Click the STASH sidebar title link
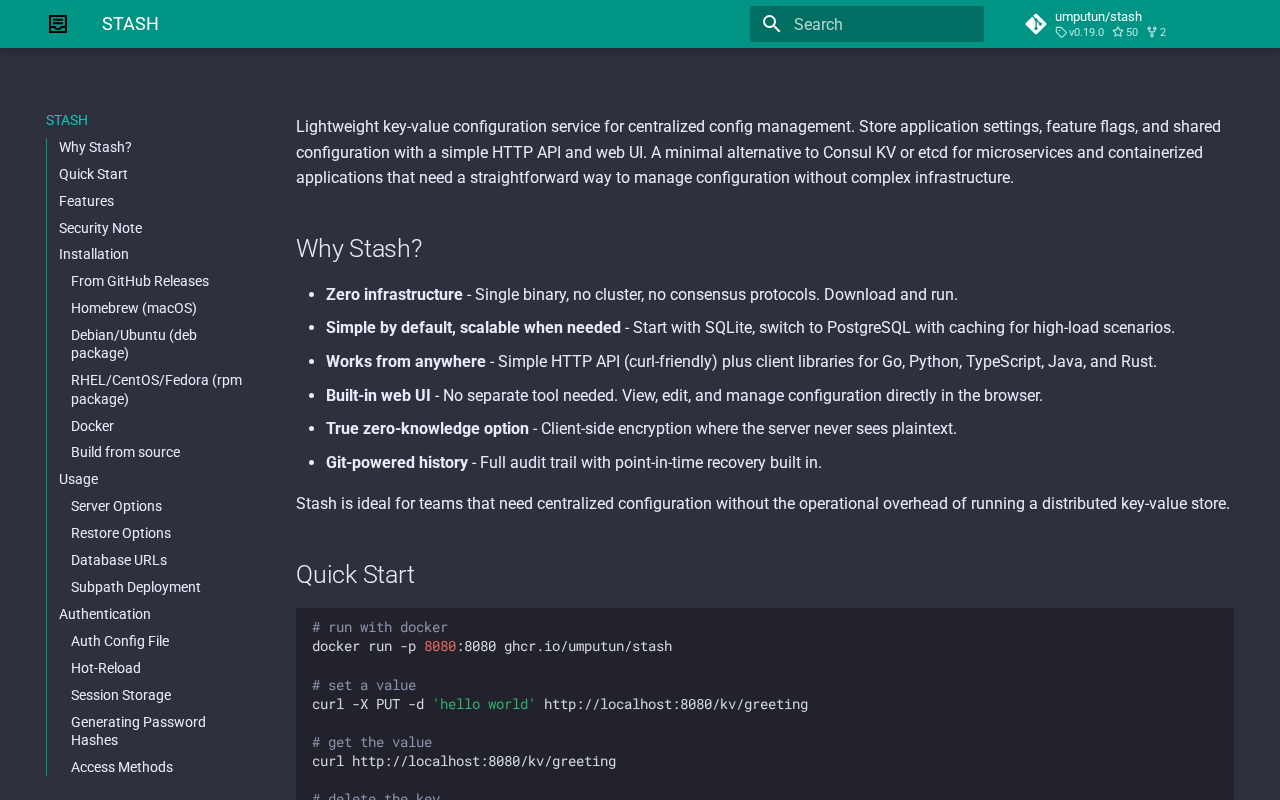Image resolution: width=1280 pixels, height=800 pixels. pyautogui.click(x=67, y=120)
